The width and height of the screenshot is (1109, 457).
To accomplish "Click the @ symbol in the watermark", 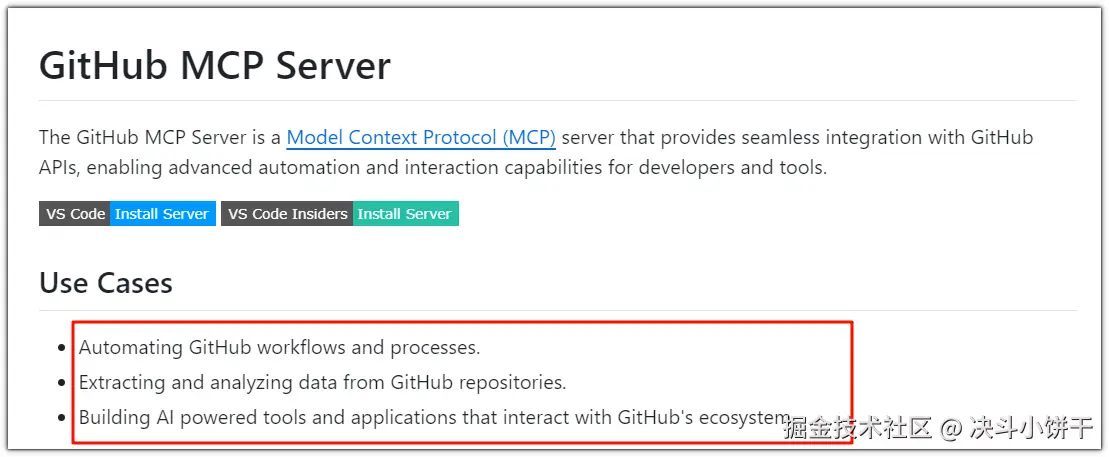I will tap(952, 430).
